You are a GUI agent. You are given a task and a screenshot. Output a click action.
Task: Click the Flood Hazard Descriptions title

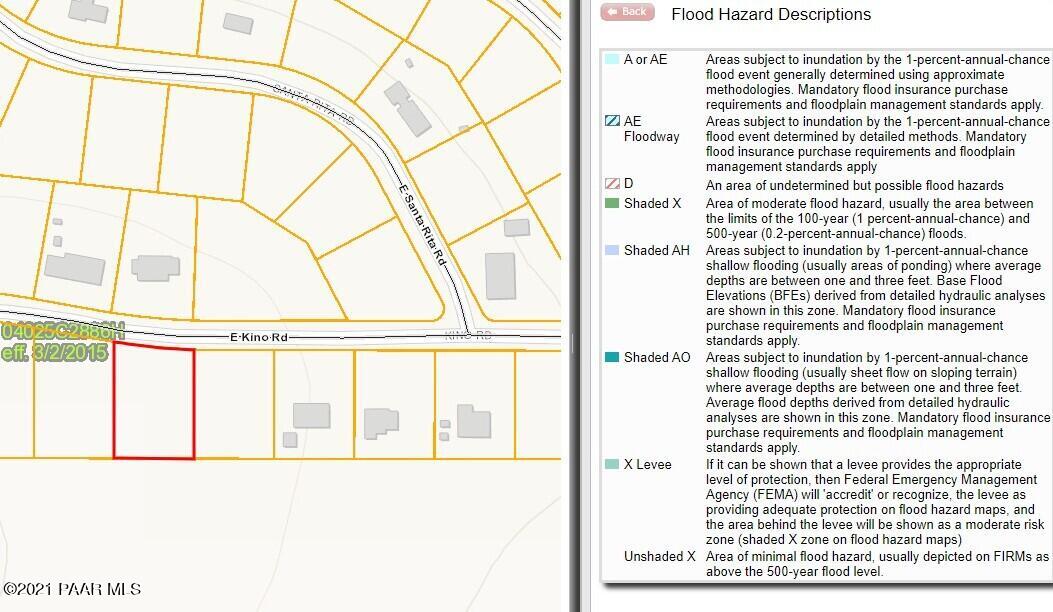(x=771, y=14)
